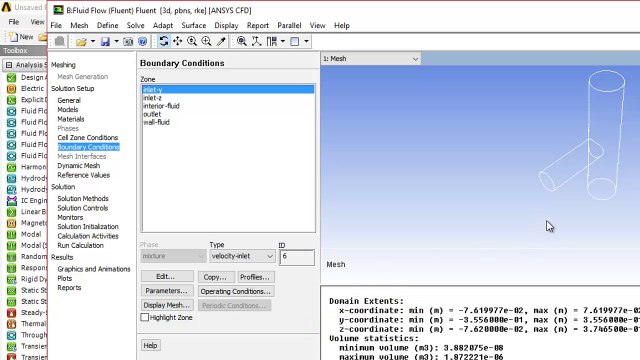
Task: Open Graphics and Animations in navigation tree
Action: (94, 269)
